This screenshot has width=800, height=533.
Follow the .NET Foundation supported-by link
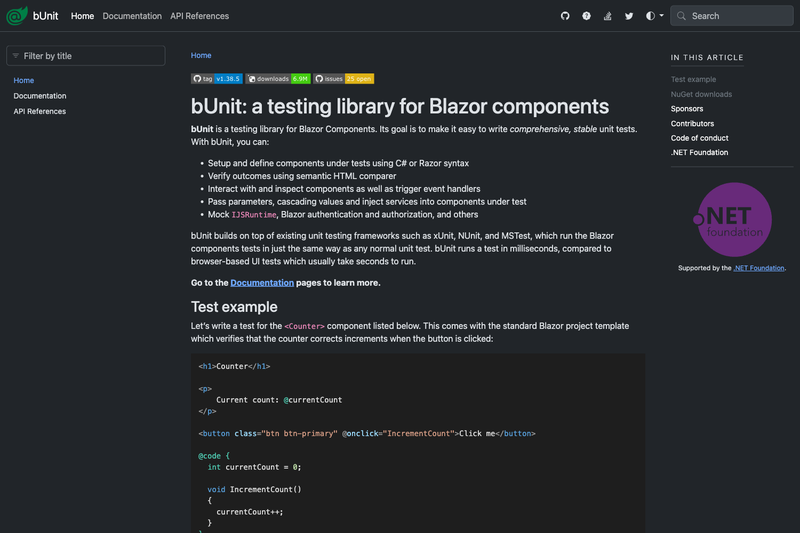[759, 268]
